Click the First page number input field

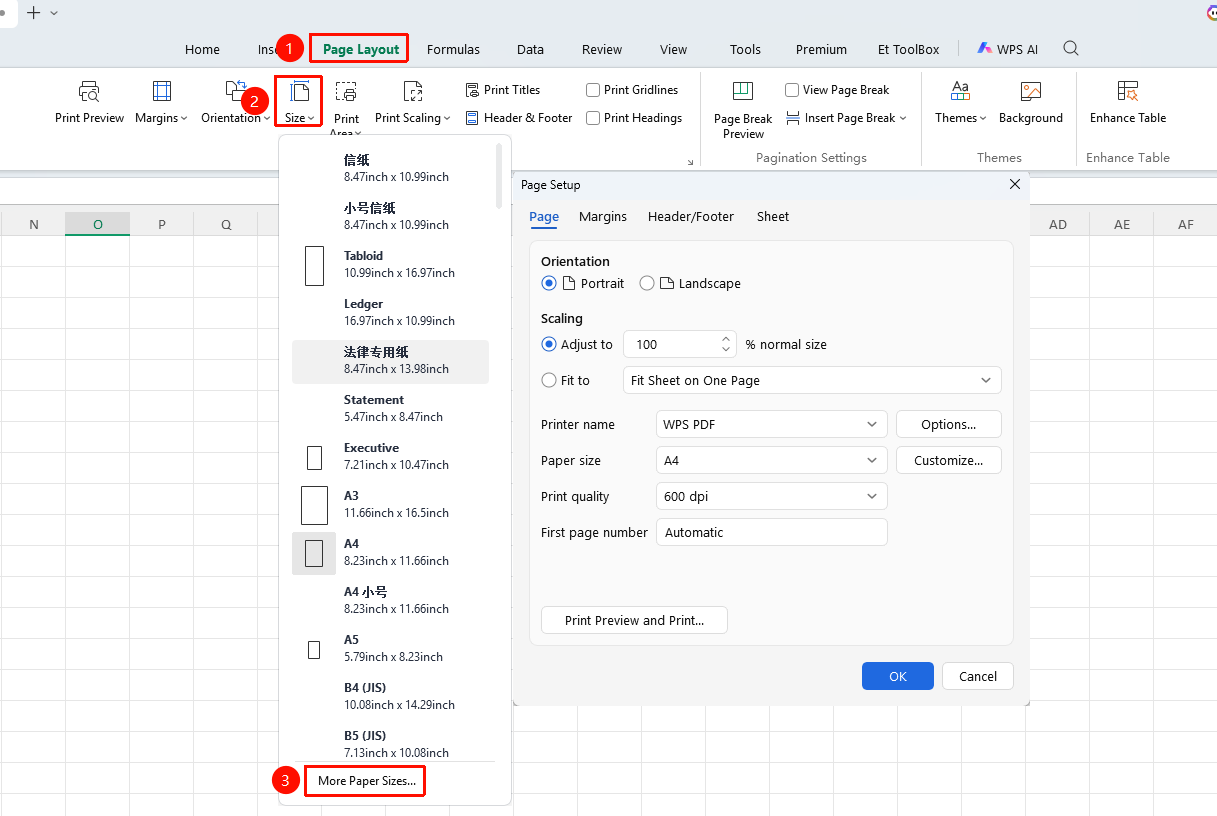coord(772,533)
